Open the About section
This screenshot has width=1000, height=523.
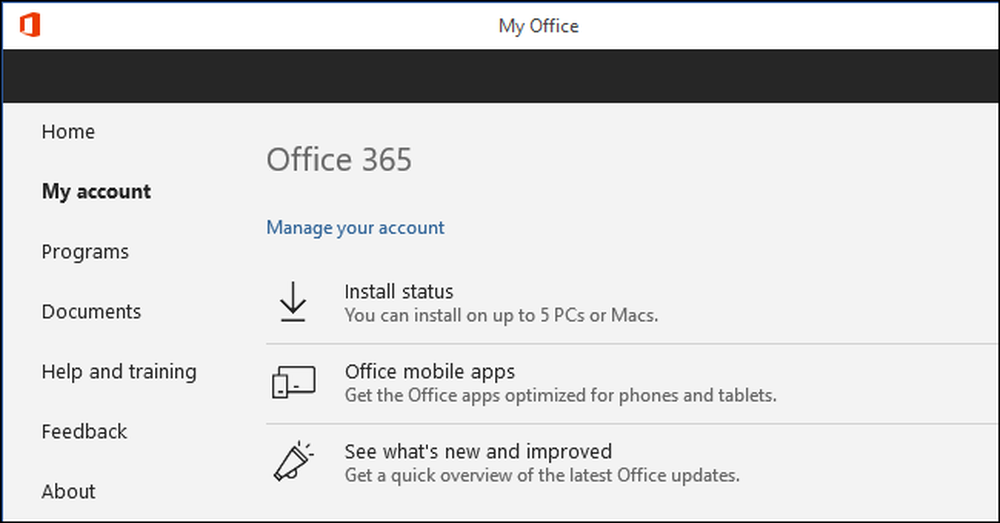pyautogui.click(x=68, y=491)
